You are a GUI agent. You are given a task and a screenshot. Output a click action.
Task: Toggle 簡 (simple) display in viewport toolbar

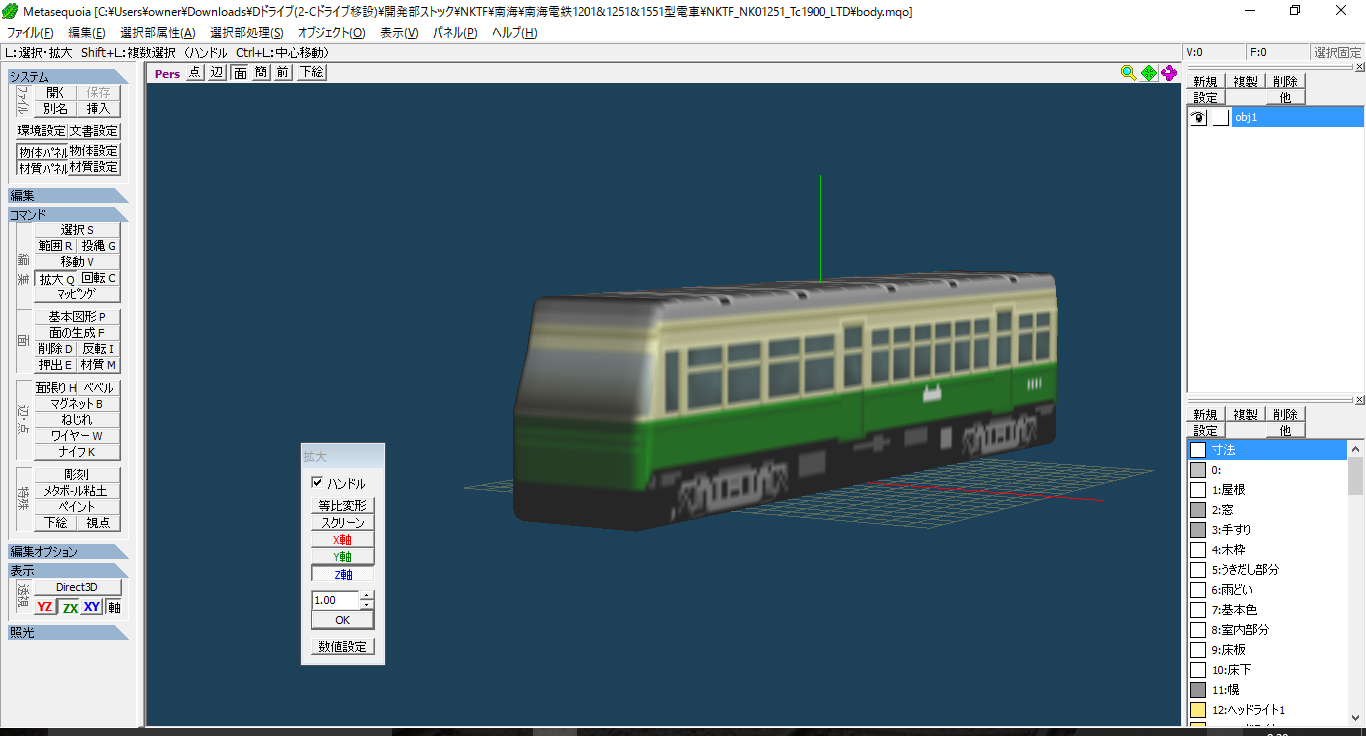click(261, 72)
